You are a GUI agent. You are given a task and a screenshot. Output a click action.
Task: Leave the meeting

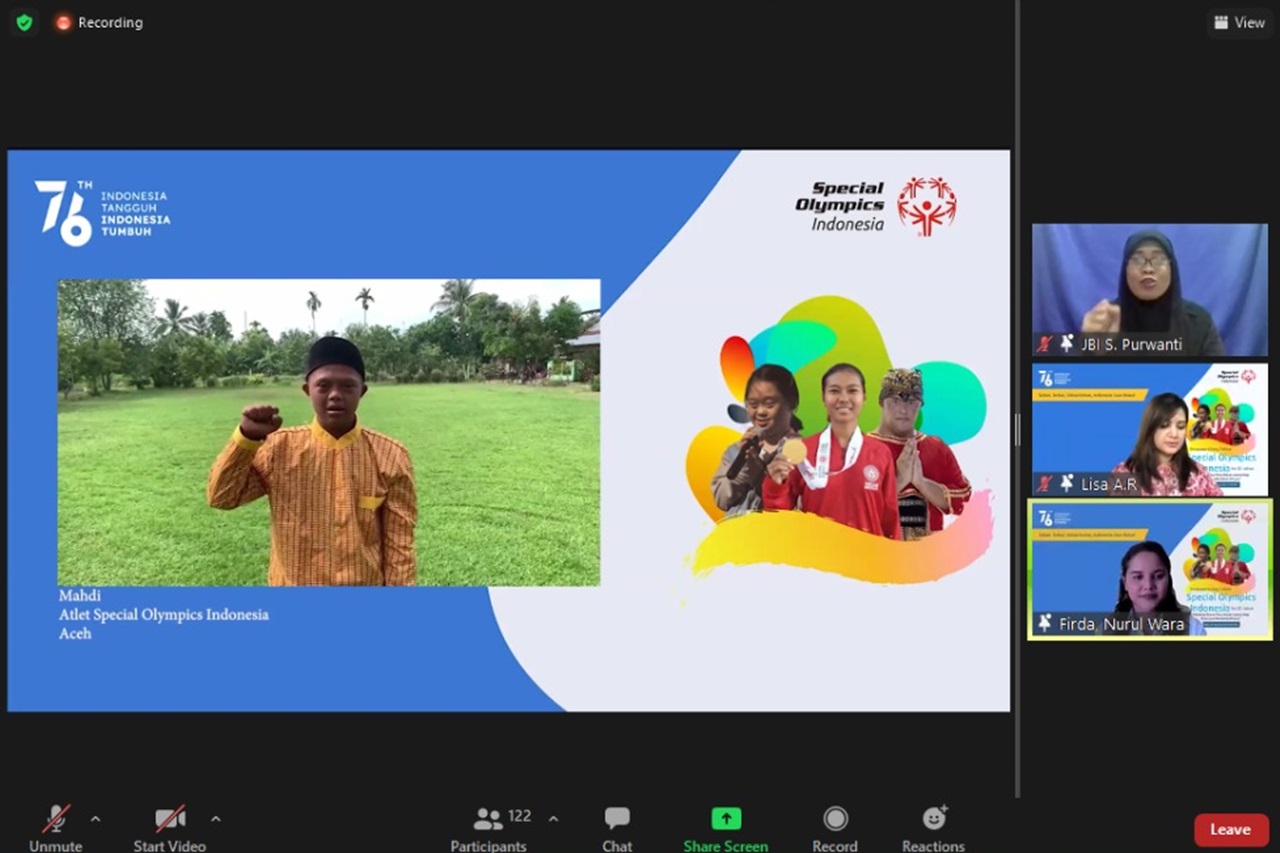point(1231,829)
